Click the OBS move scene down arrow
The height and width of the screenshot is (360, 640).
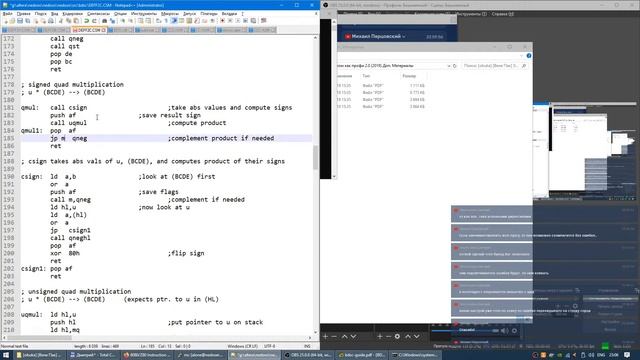coord(353,336)
